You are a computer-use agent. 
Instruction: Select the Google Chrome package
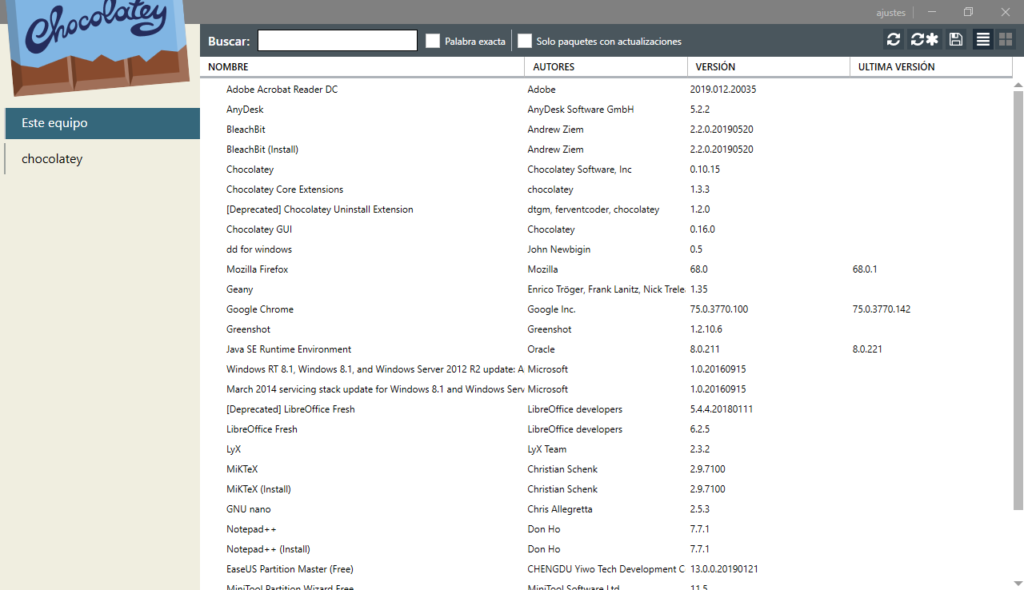click(x=606, y=309)
